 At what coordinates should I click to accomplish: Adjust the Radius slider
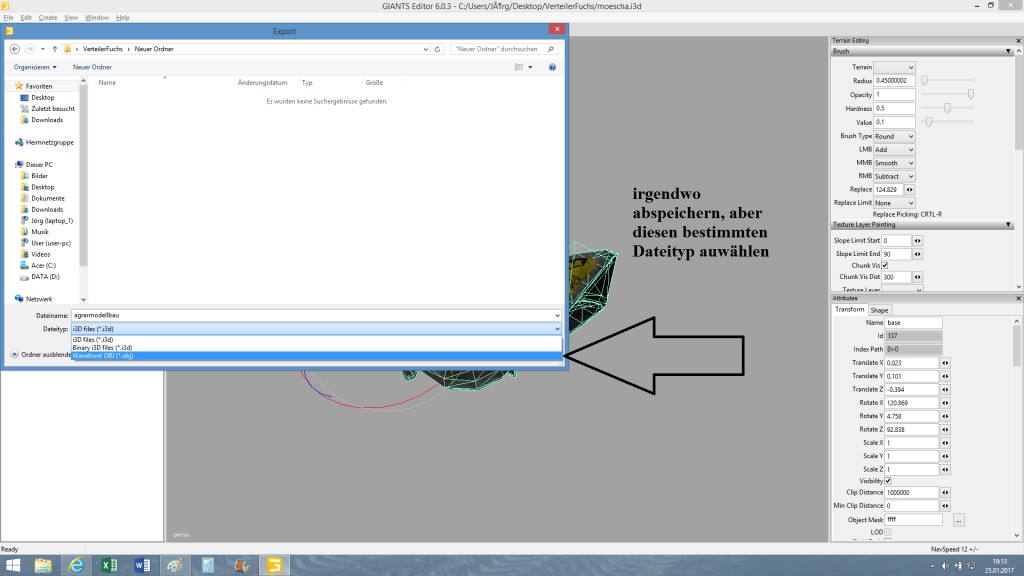(x=925, y=80)
